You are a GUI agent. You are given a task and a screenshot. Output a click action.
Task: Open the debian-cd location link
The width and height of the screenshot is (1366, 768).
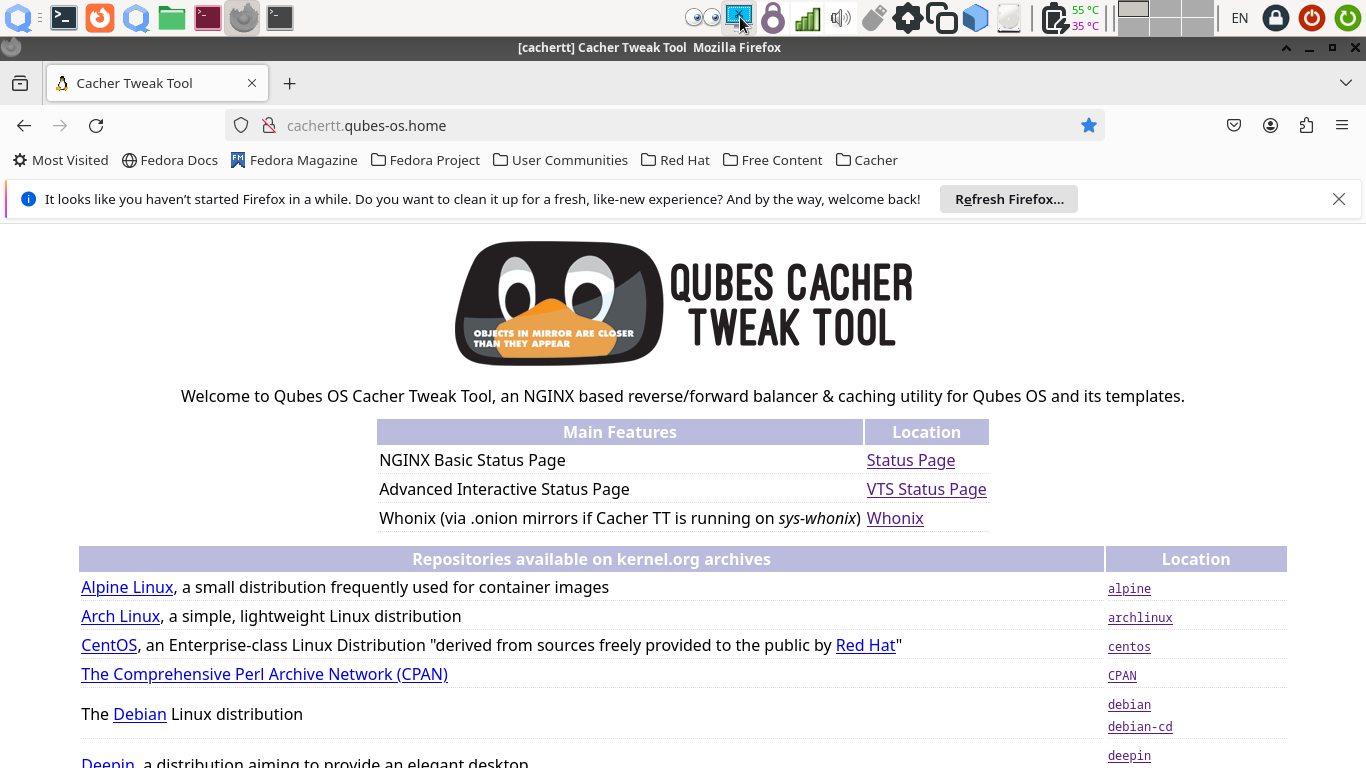[x=1140, y=727]
